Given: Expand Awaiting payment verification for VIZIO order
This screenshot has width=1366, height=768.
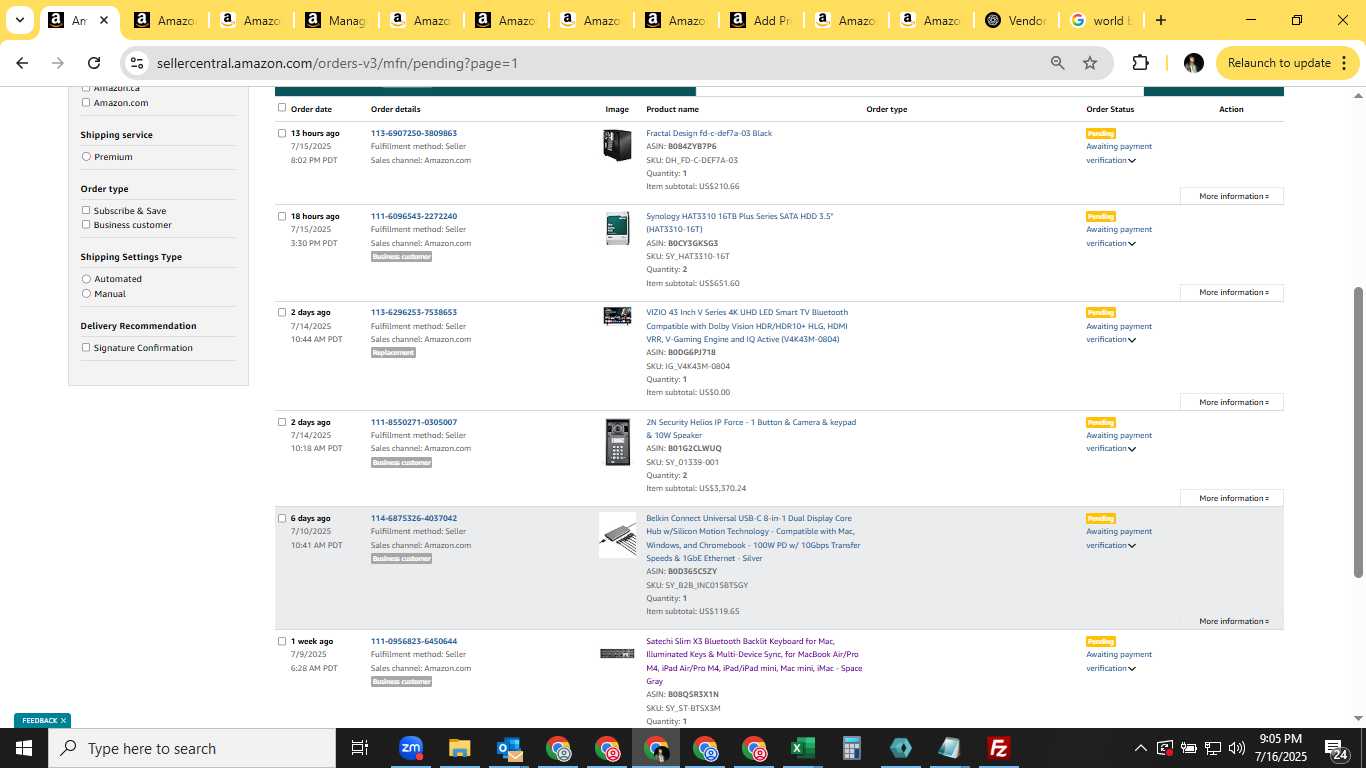Looking at the screenshot, I should [1132, 340].
